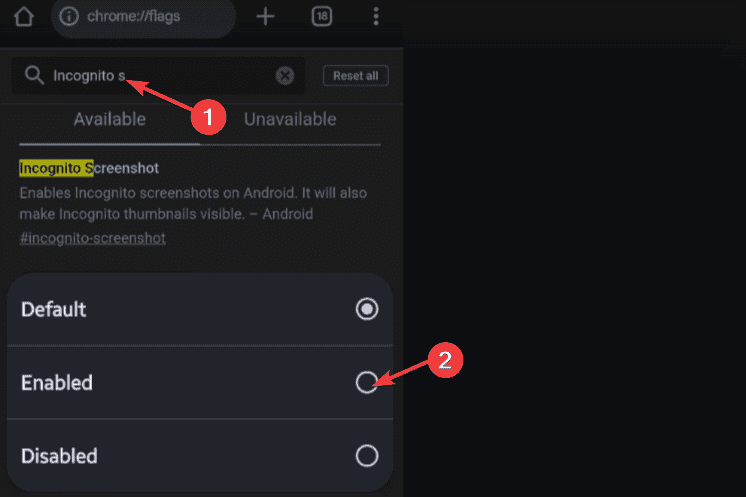The width and height of the screenshot is (746, 497).
Task: Clear the flags search text
Action: (x=285, y=76)
